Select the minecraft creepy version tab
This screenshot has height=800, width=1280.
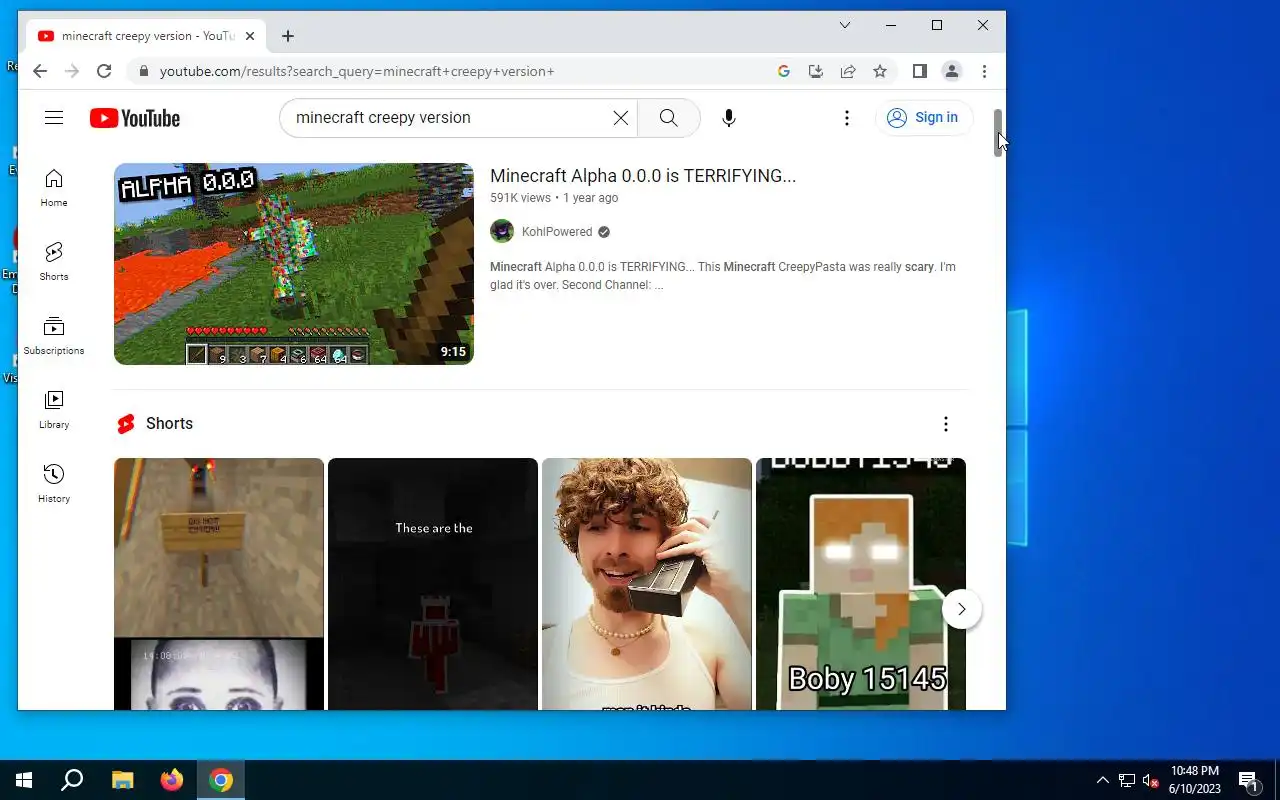146,36
